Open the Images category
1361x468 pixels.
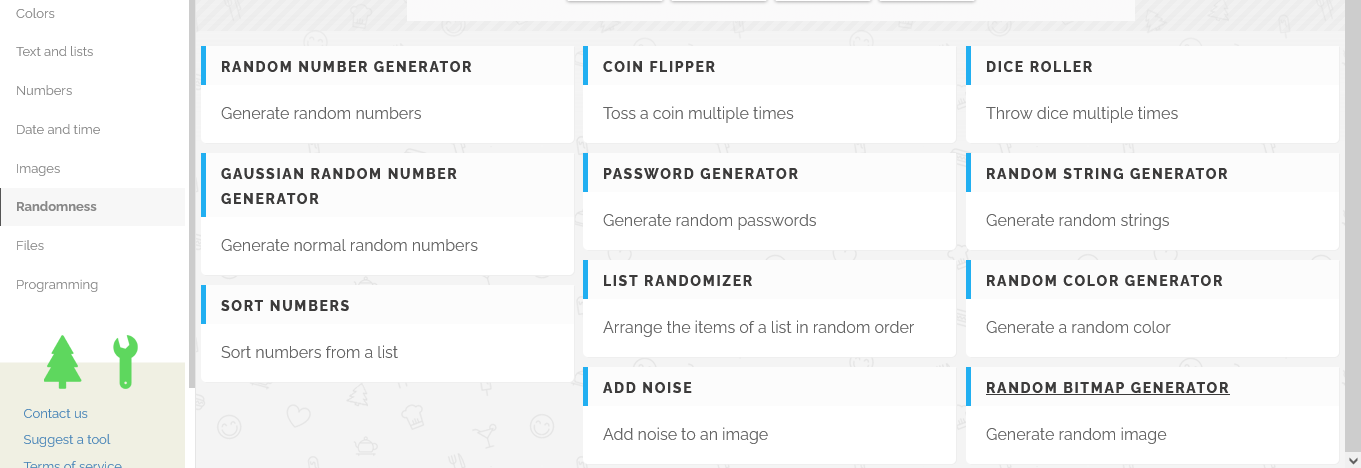coord(38,169)
